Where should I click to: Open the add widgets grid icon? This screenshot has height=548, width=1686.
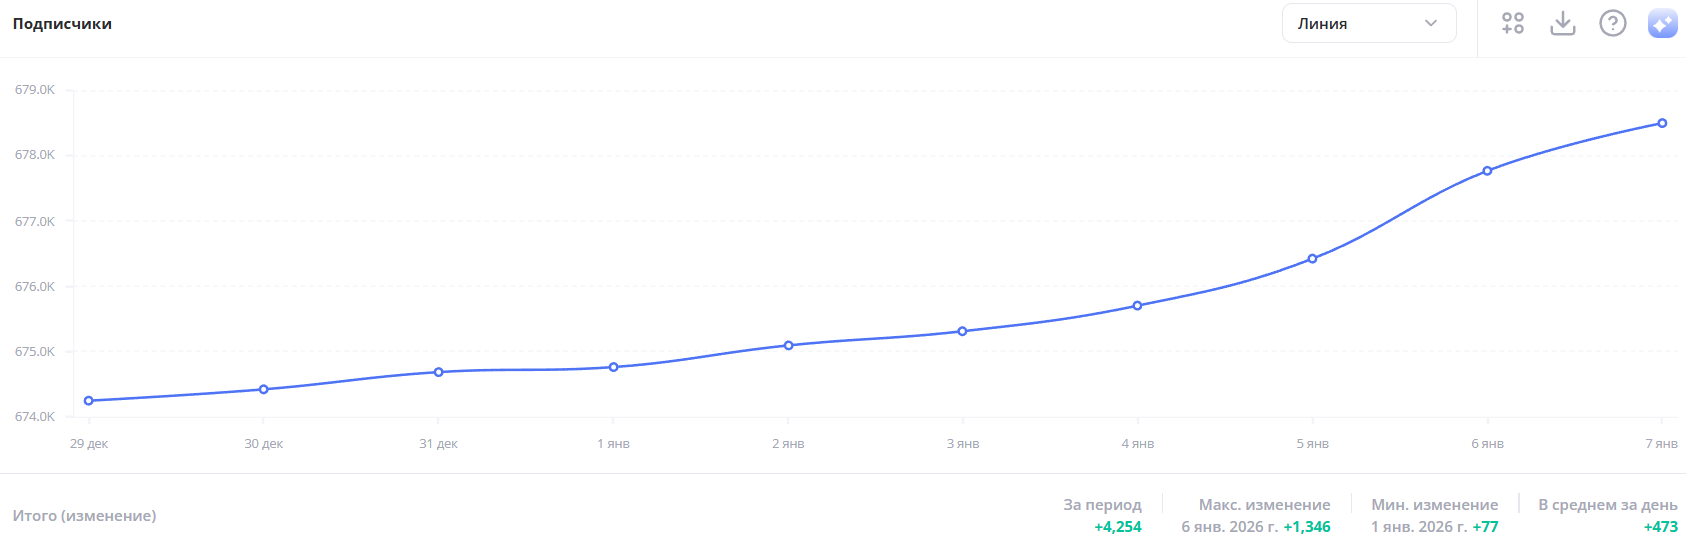point(1512,23)
